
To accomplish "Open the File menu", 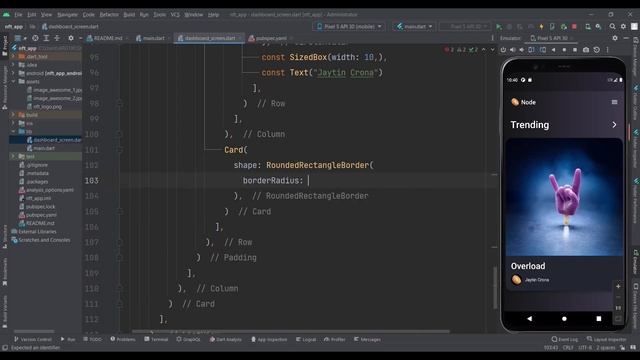I will pyautogui.click(x=18, y=15).
